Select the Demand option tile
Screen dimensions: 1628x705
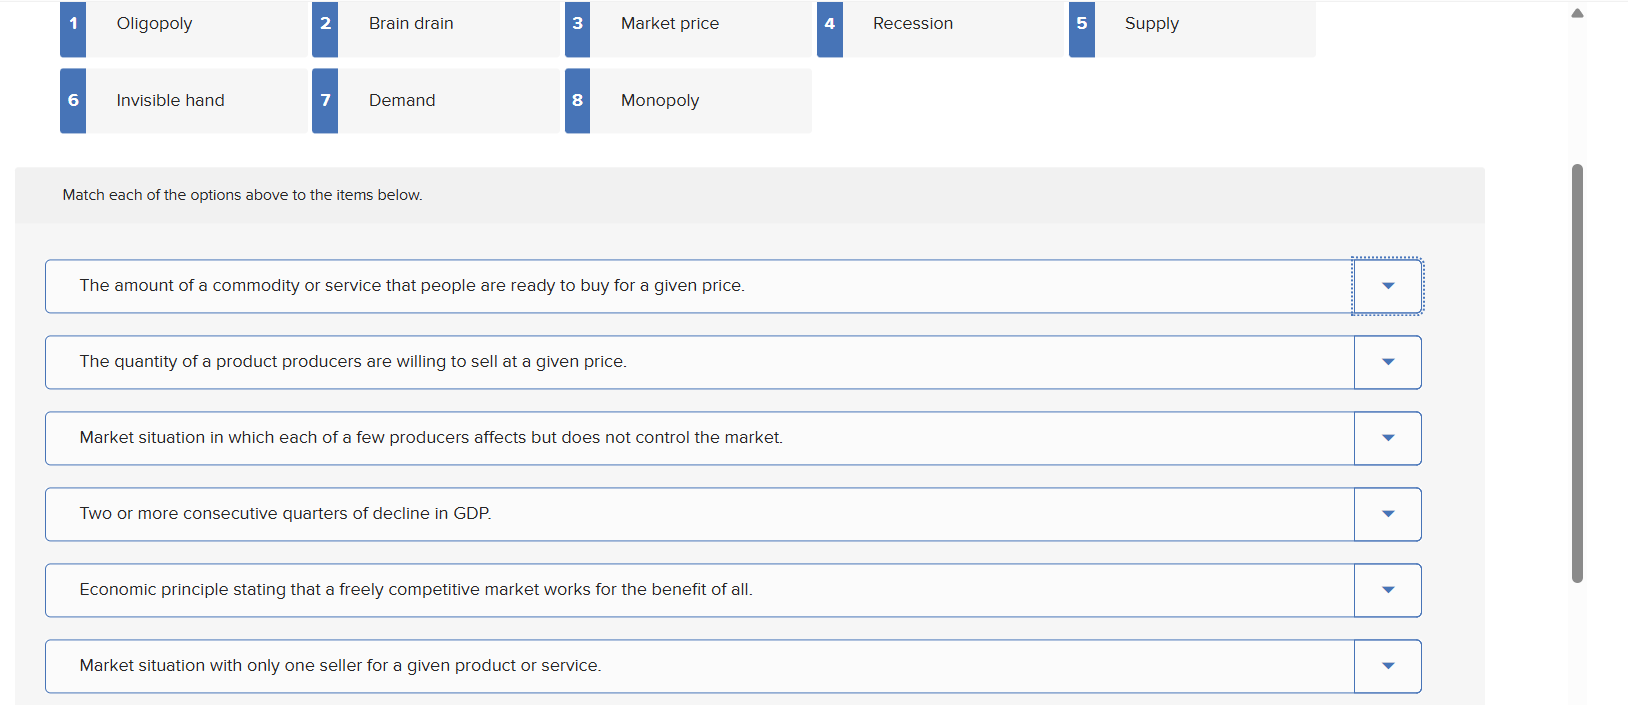point(448,101)
